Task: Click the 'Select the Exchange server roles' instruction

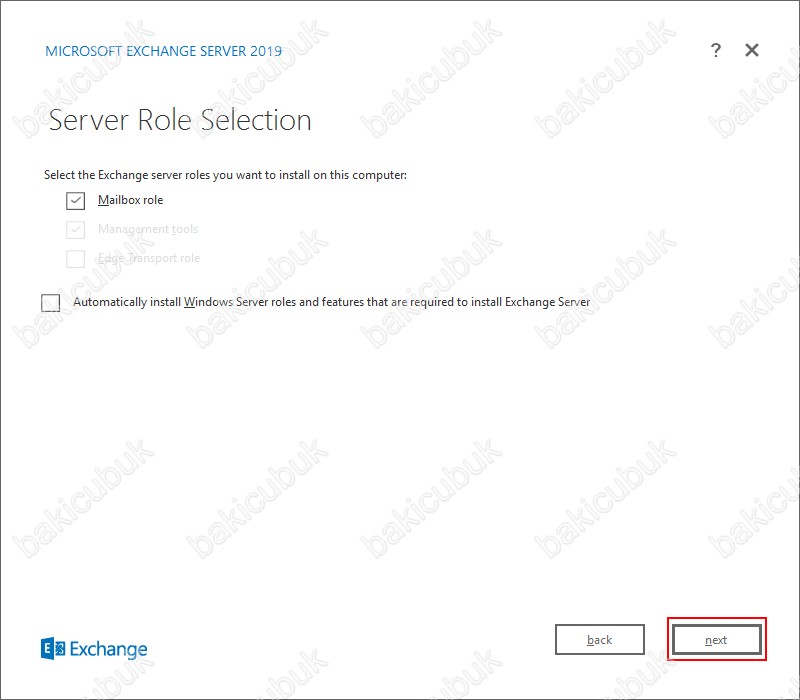Action: point(226,175)
